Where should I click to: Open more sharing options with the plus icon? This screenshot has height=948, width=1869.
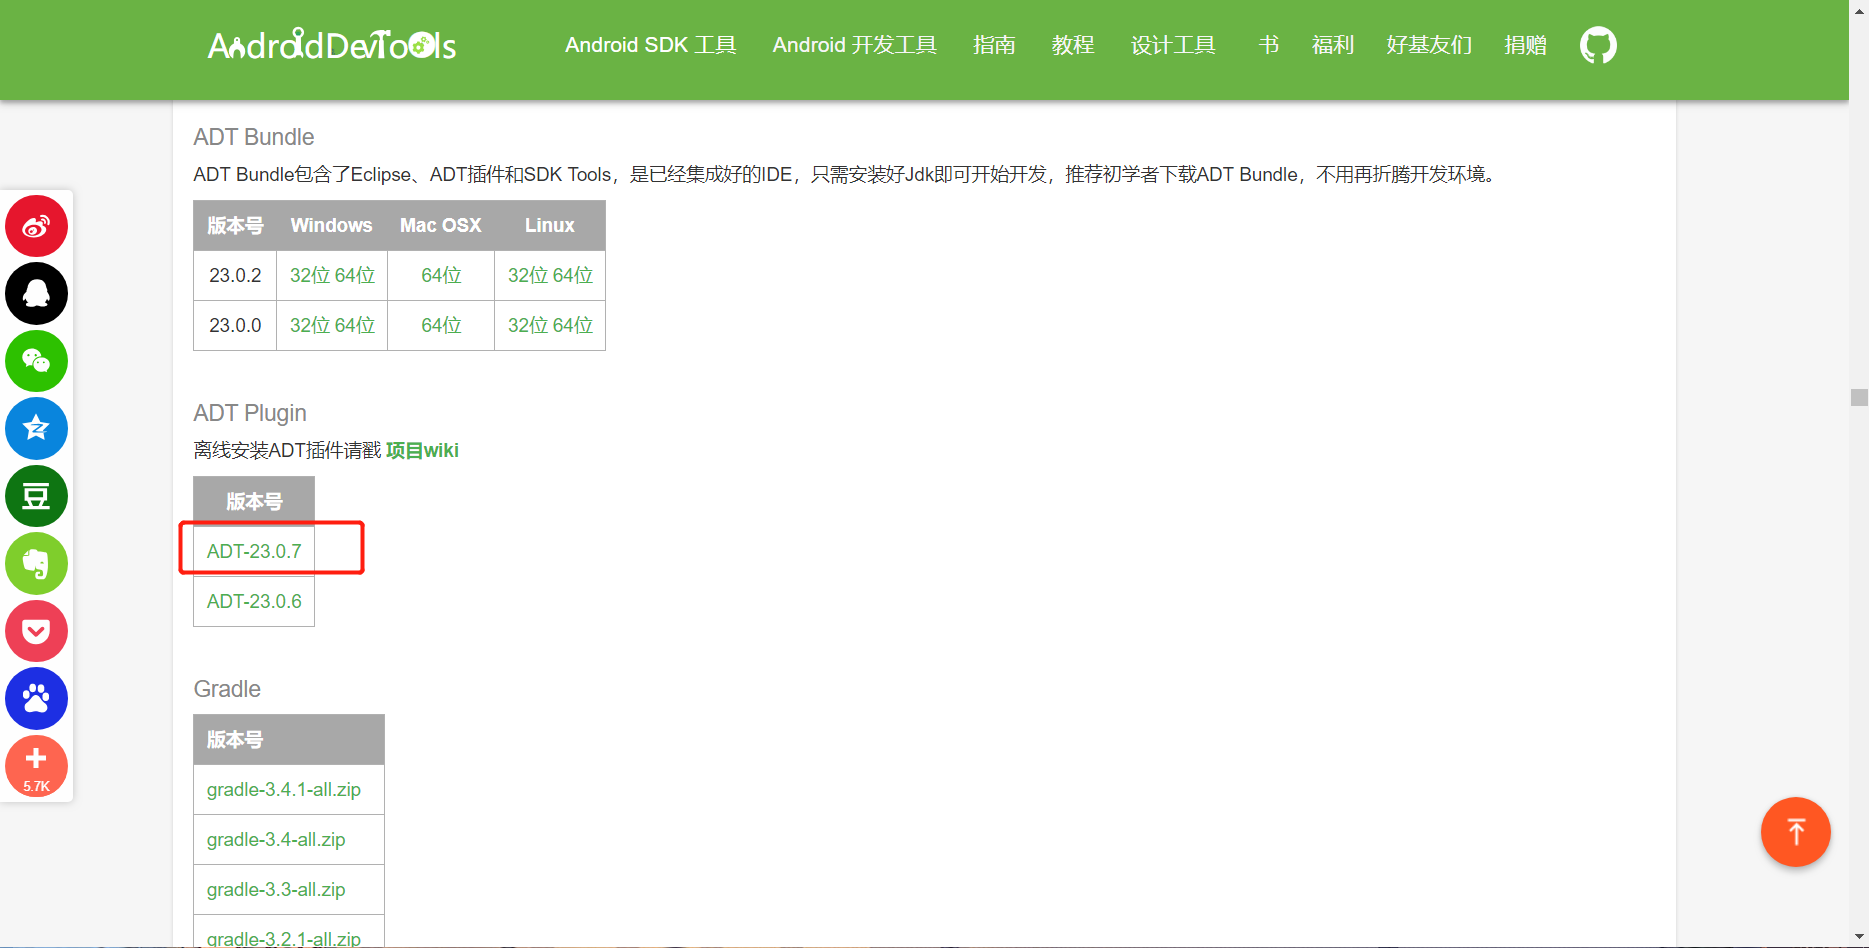(x=36, y=764)
